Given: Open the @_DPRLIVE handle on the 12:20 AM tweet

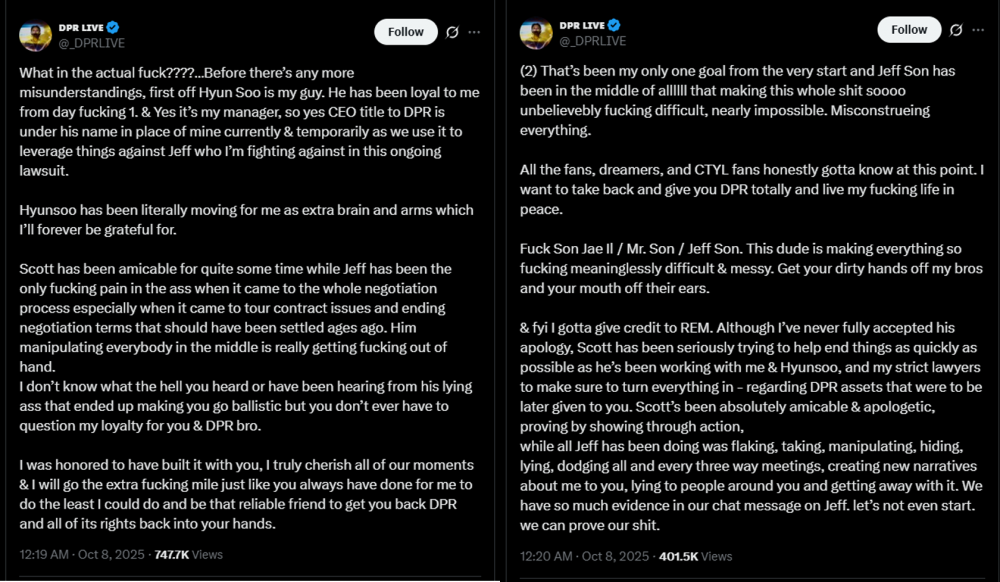Looking at the screenshot, I should point(592,41).
